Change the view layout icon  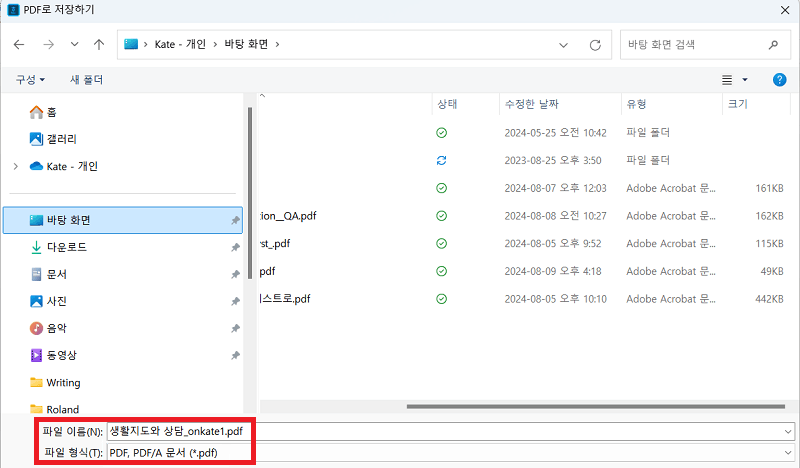click(x=727, y=80)
